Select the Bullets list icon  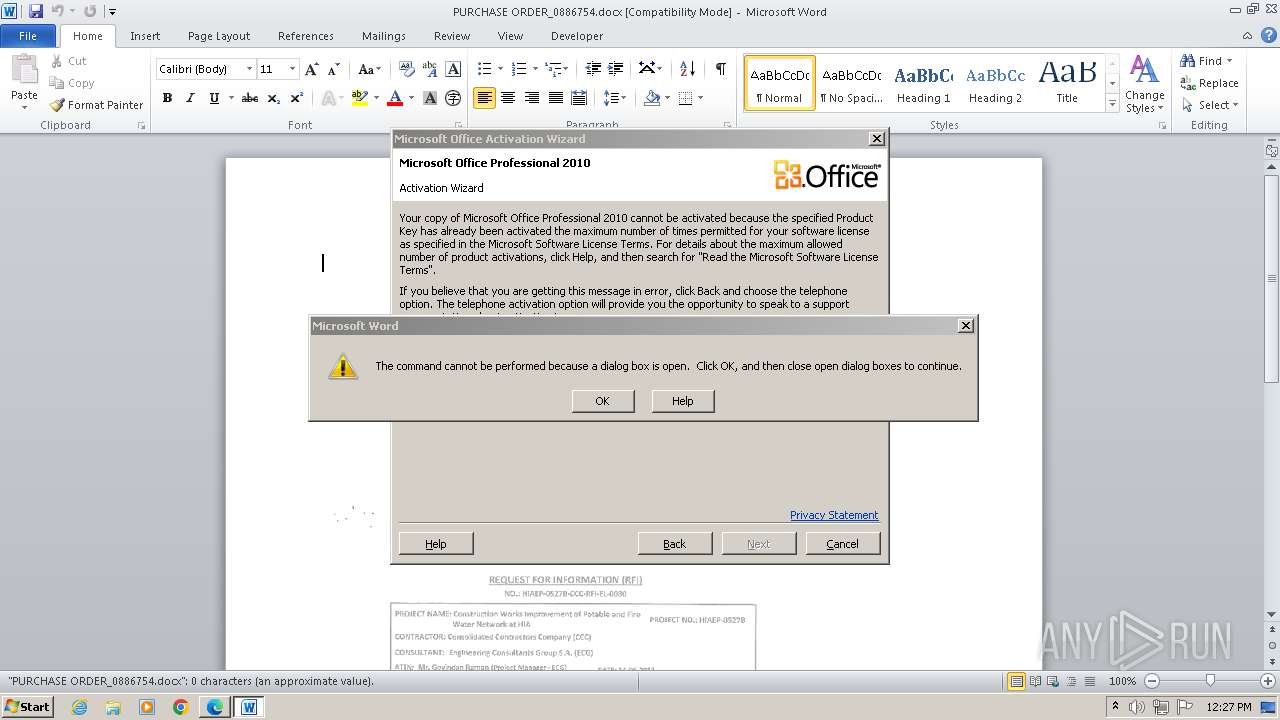click(x=485, y=69)
